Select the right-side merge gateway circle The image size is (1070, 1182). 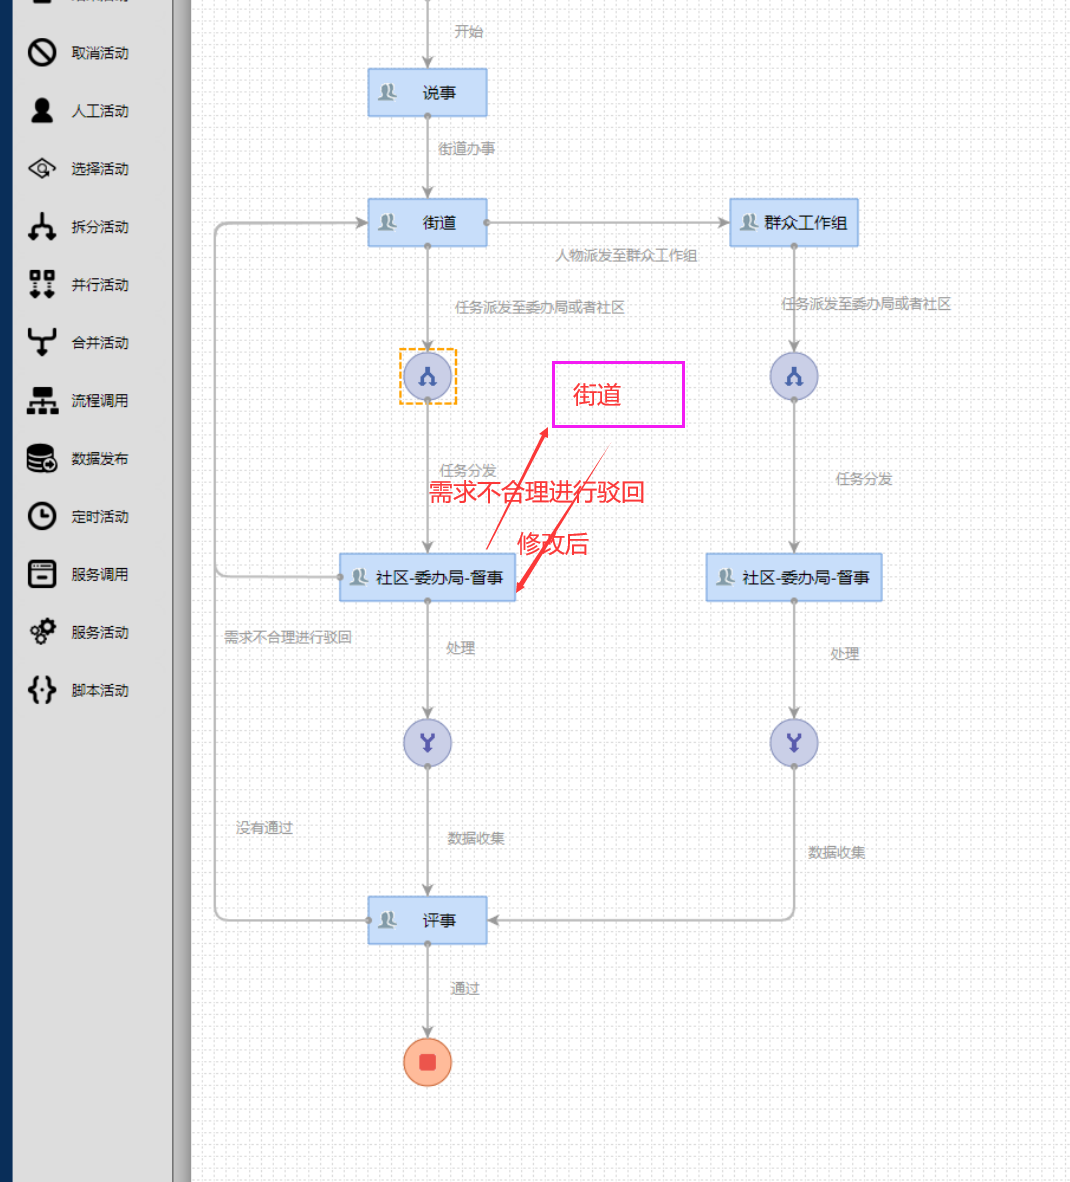(x=794, y=743)
